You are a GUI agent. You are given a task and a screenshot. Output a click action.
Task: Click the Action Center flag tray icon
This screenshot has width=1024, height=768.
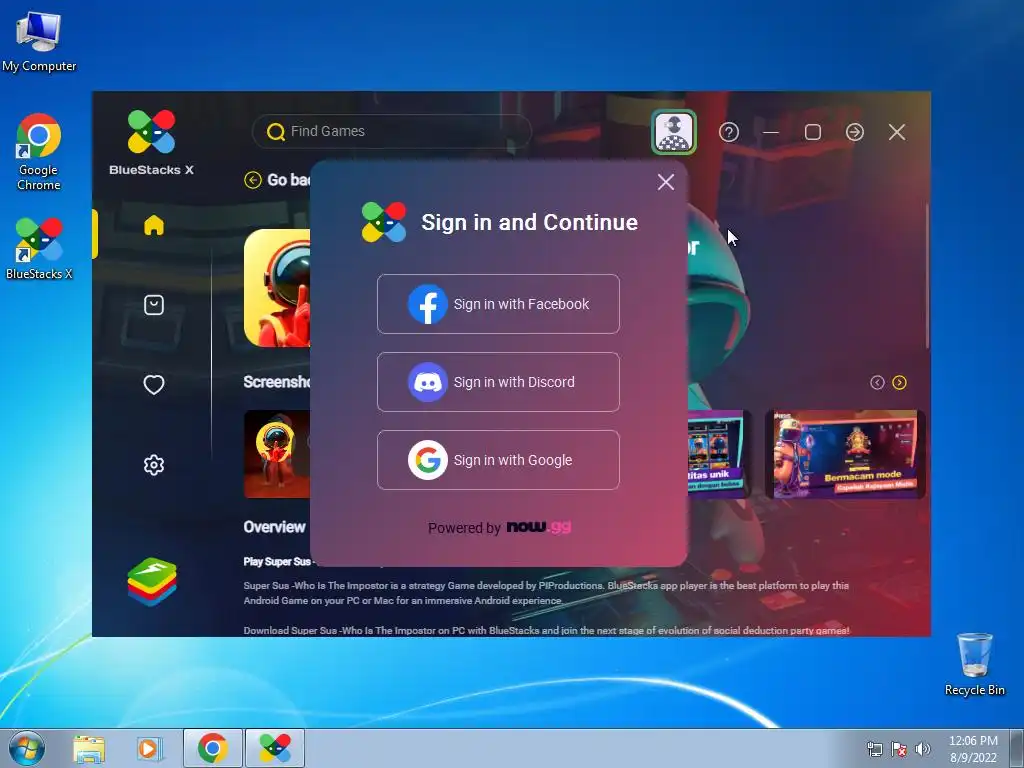pos(899,749)
